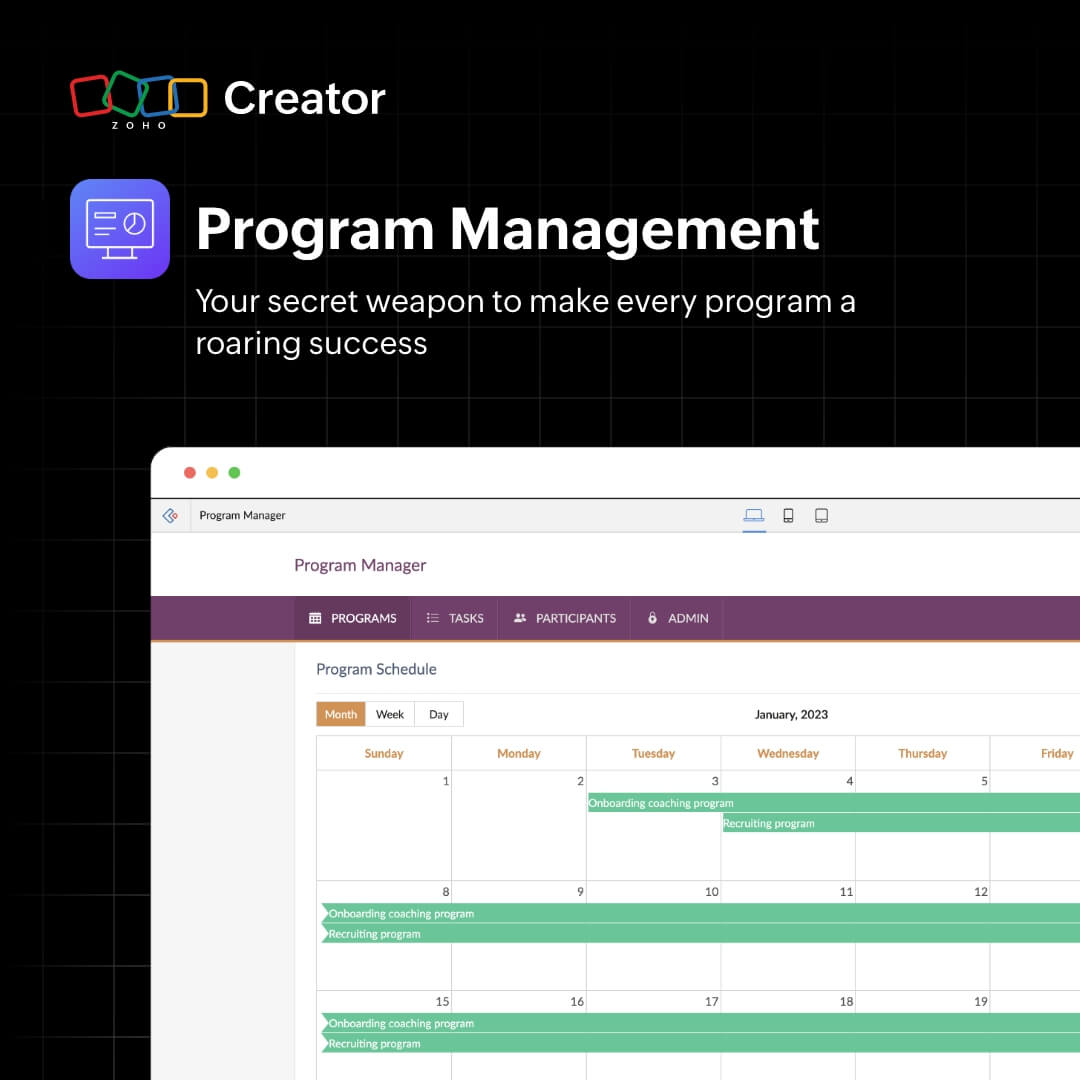The image size is (1080, 1080).
Task: Select the desktop preview icon
Action: click(x=754, y=514)
